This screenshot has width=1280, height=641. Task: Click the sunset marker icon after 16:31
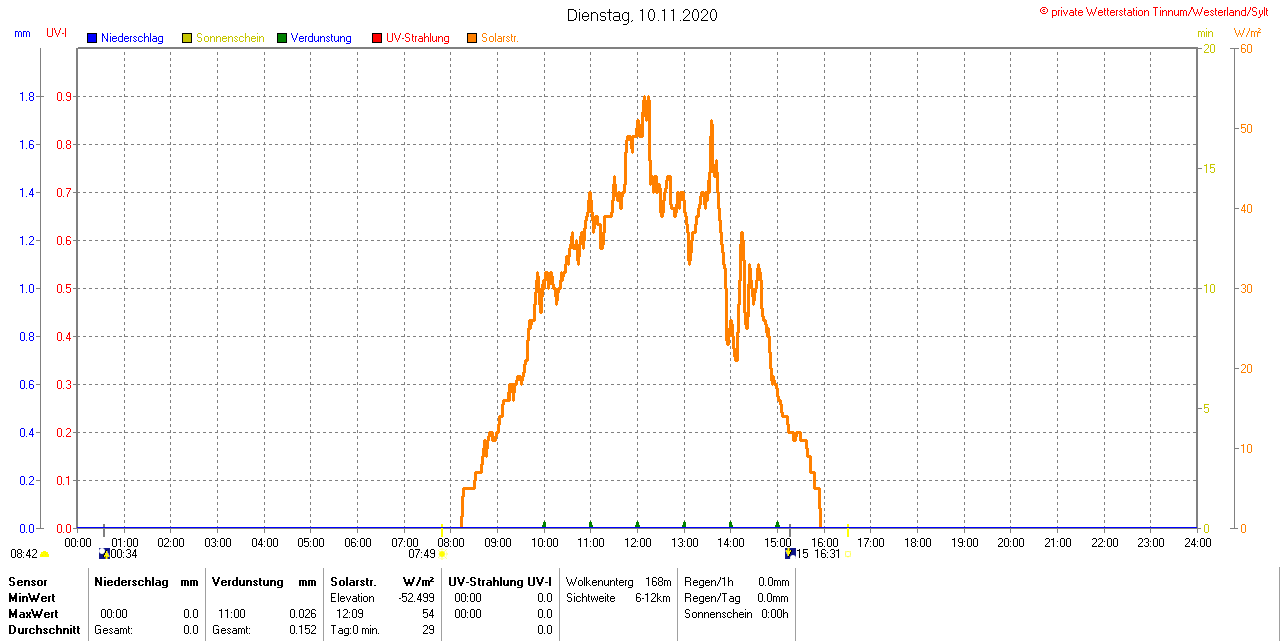[x=848, y=554]
